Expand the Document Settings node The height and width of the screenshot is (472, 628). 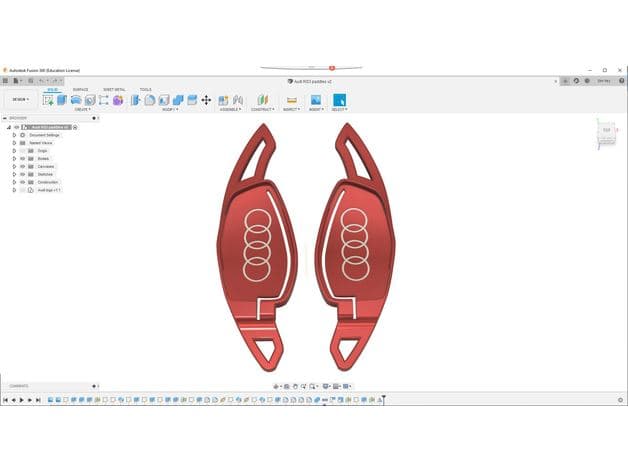(14, 135)
